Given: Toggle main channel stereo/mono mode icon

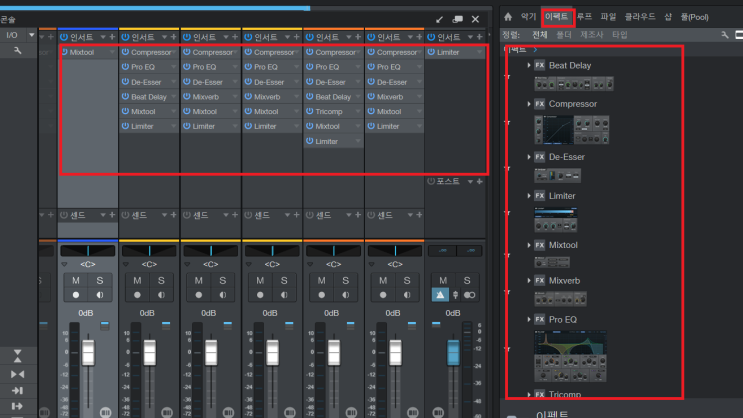Looking at the screenshot, I should point(470,295).
